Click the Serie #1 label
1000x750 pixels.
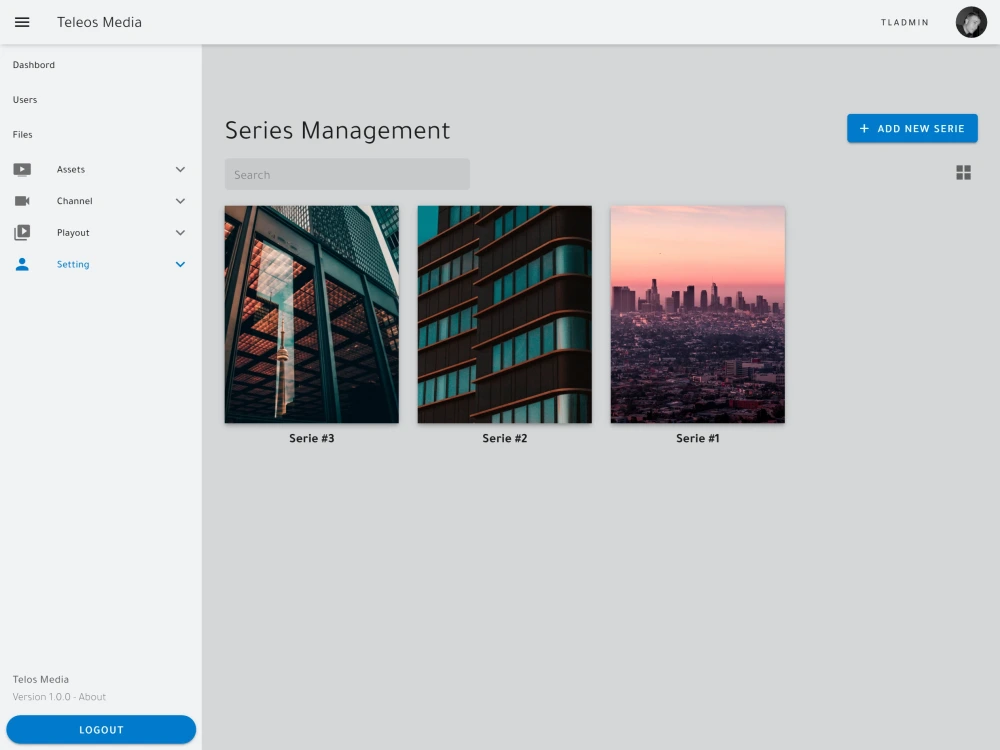click(698, 438)
